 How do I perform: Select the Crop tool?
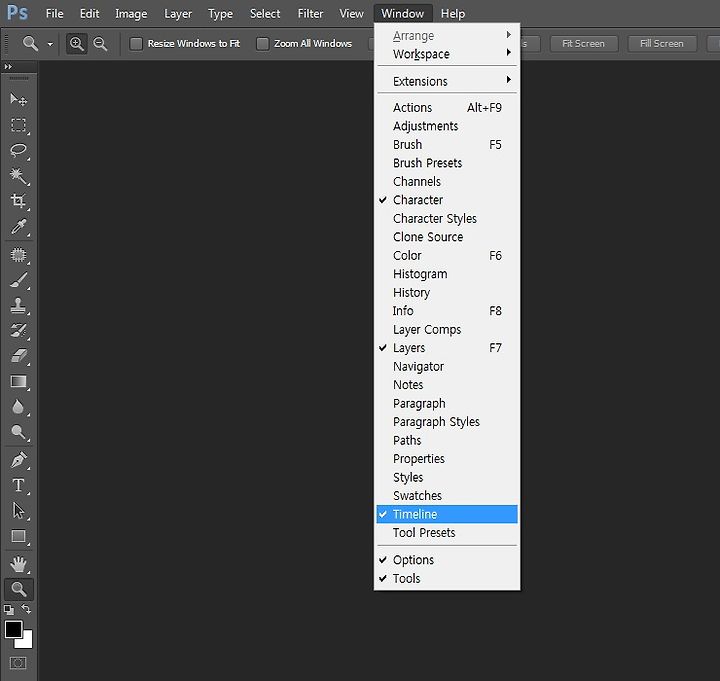[18, 201]
